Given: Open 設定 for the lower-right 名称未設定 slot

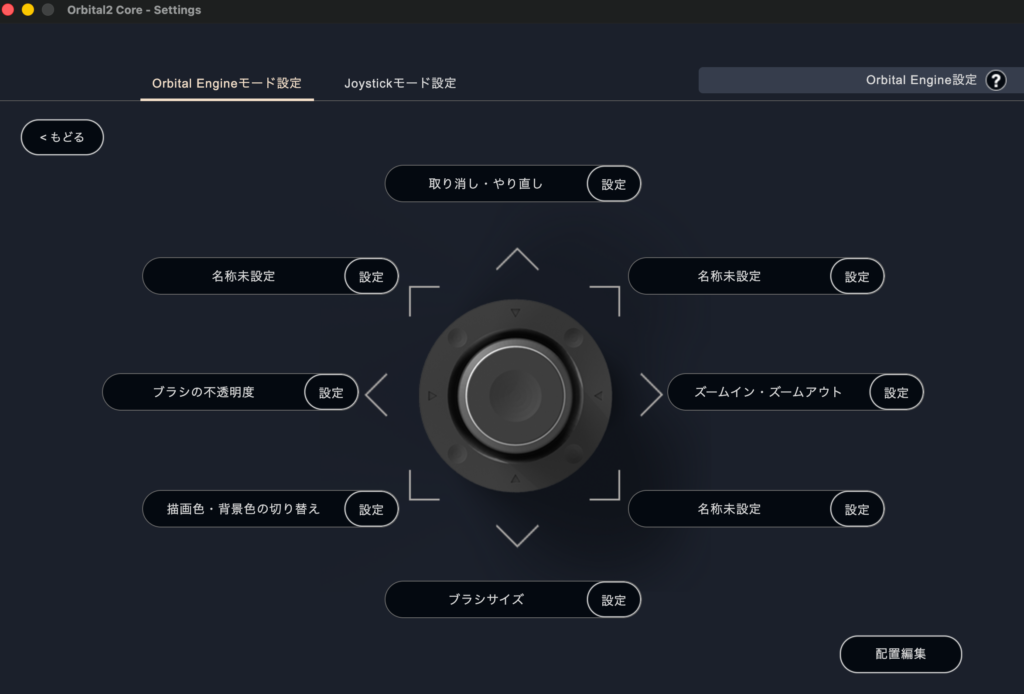Looking at the screenshot, I should (x=857, y=509).
